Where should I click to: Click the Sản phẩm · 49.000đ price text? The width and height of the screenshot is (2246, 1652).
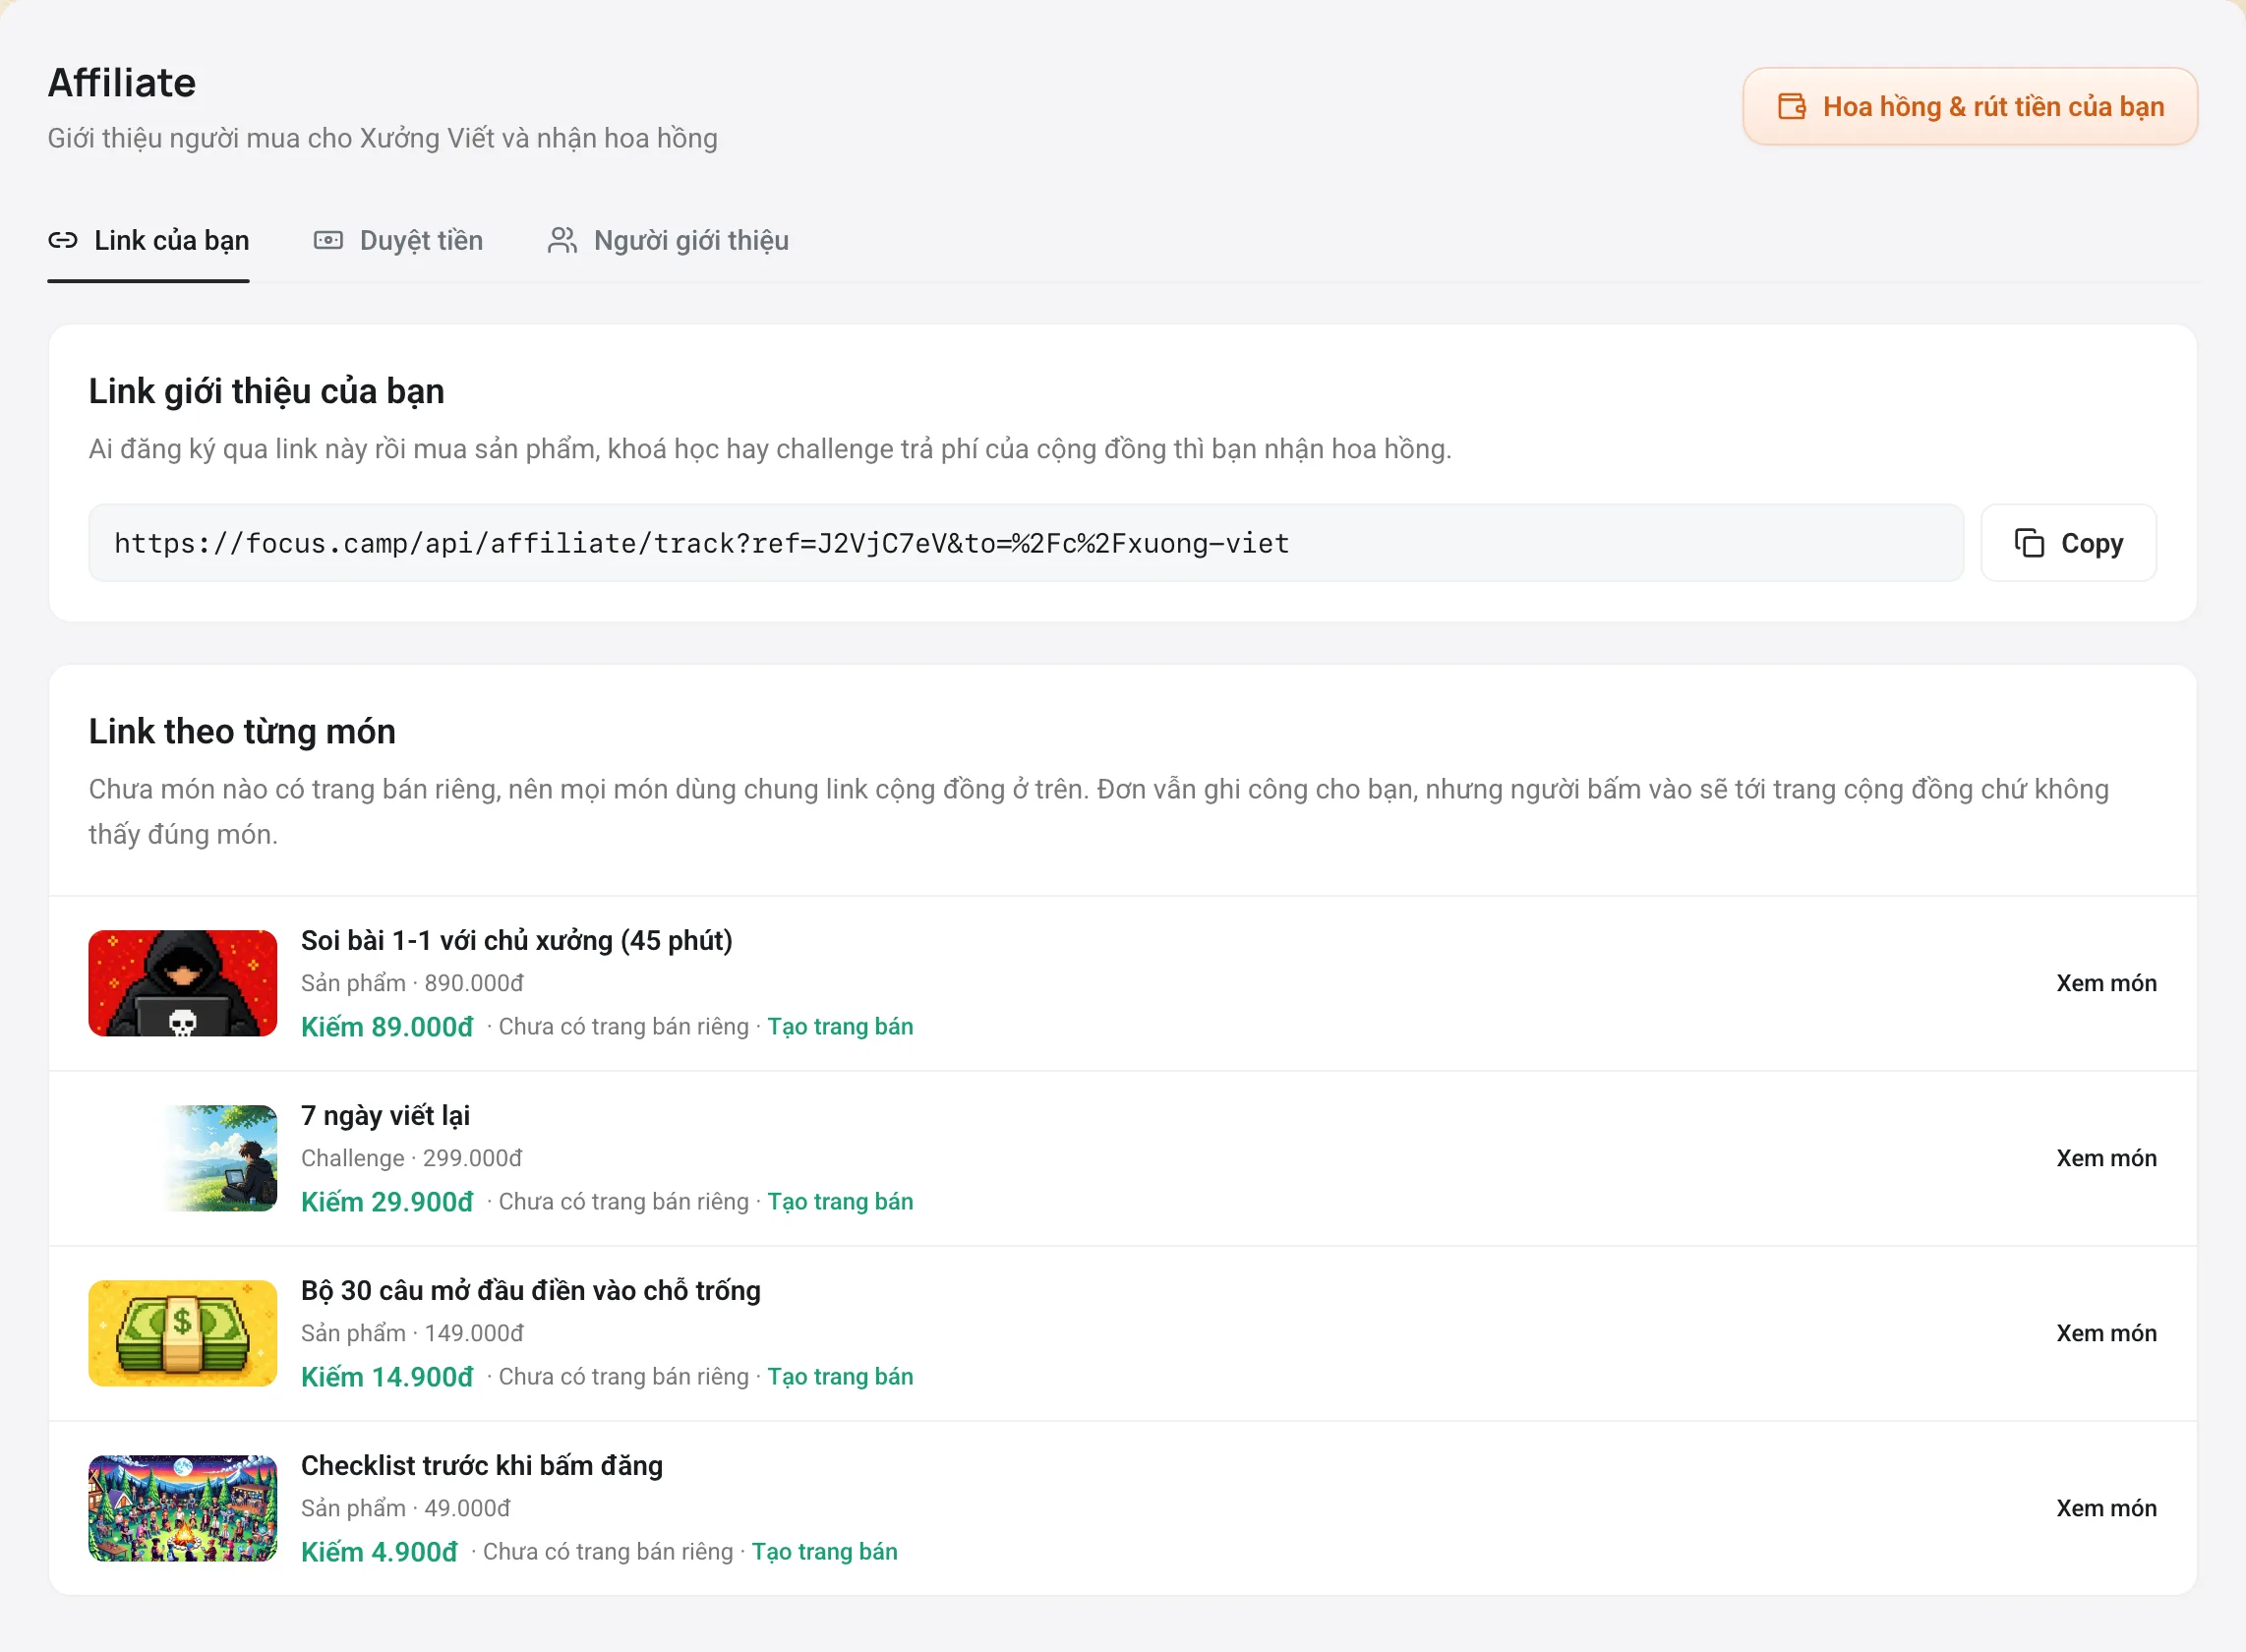(406, 1509)
